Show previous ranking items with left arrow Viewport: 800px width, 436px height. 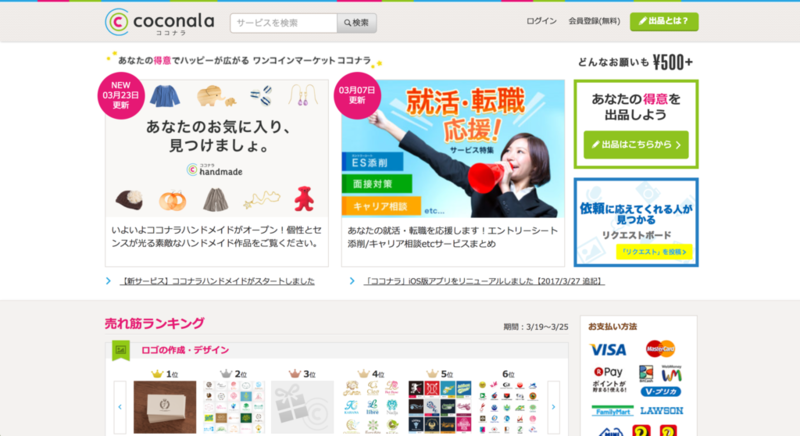coord(120,407)
